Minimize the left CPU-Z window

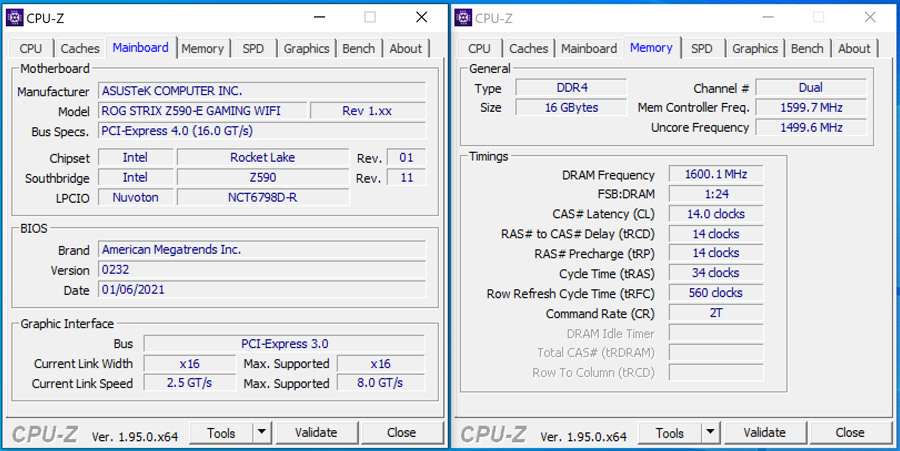(320, 18)
